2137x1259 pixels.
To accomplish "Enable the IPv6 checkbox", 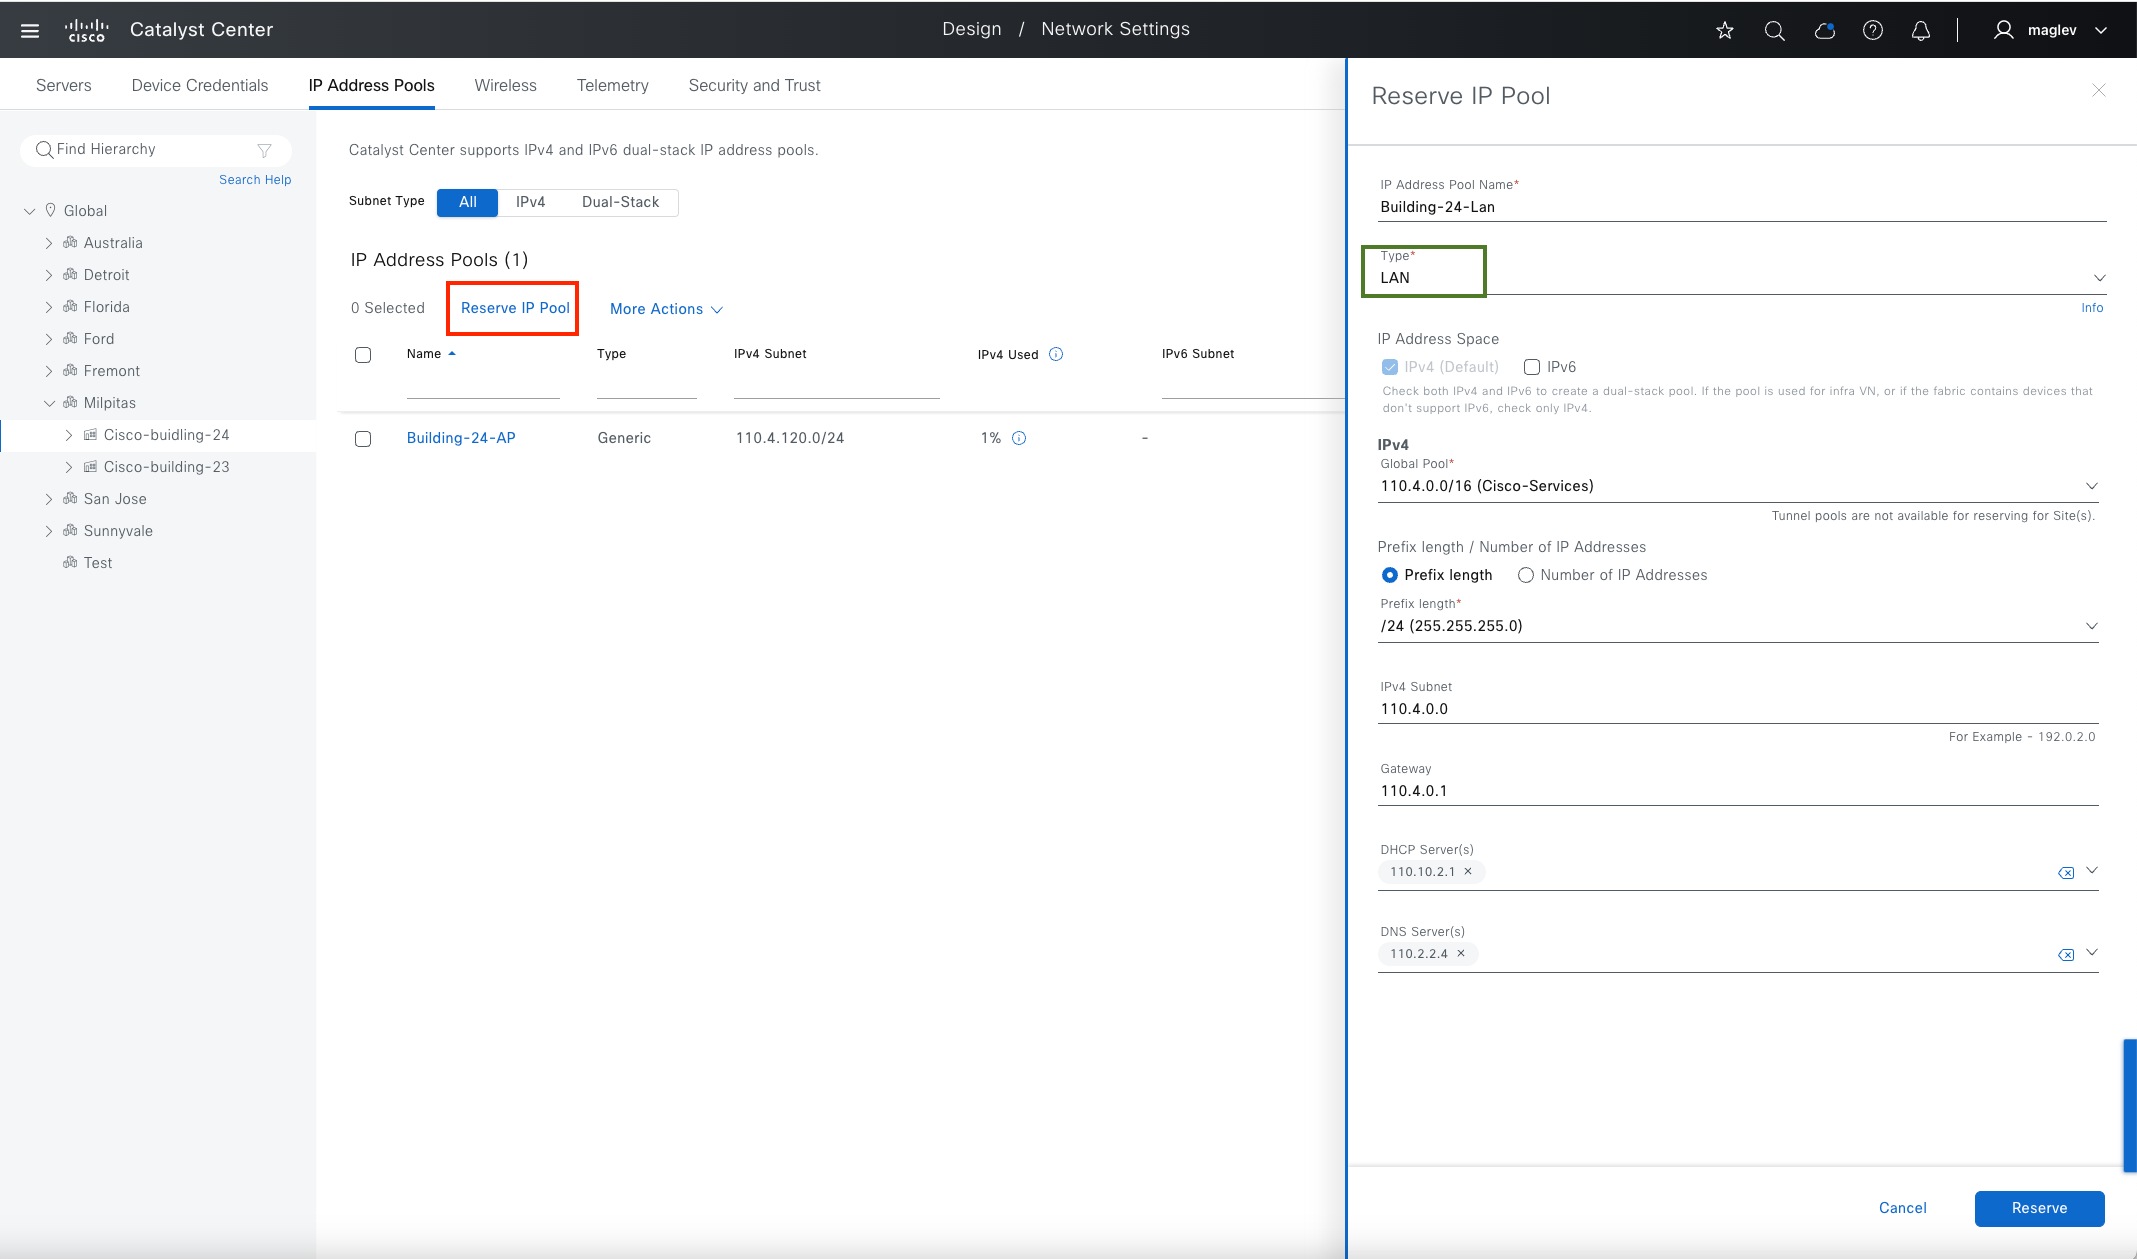I will (x=1531, y=367).
